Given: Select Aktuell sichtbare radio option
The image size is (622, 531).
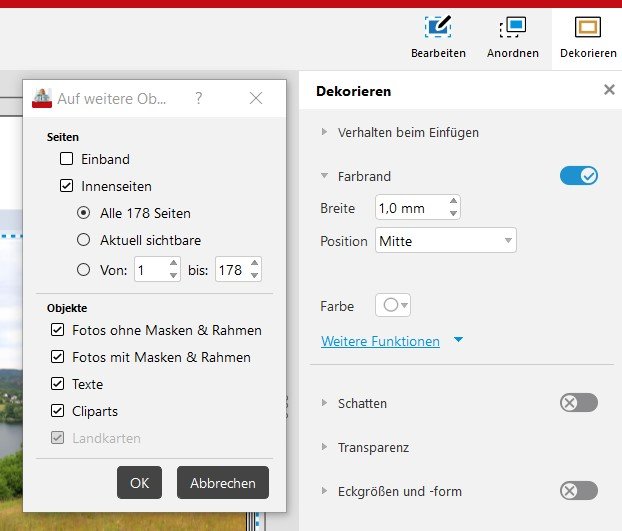Looking at the screenshot, I should tap(83, 240).
